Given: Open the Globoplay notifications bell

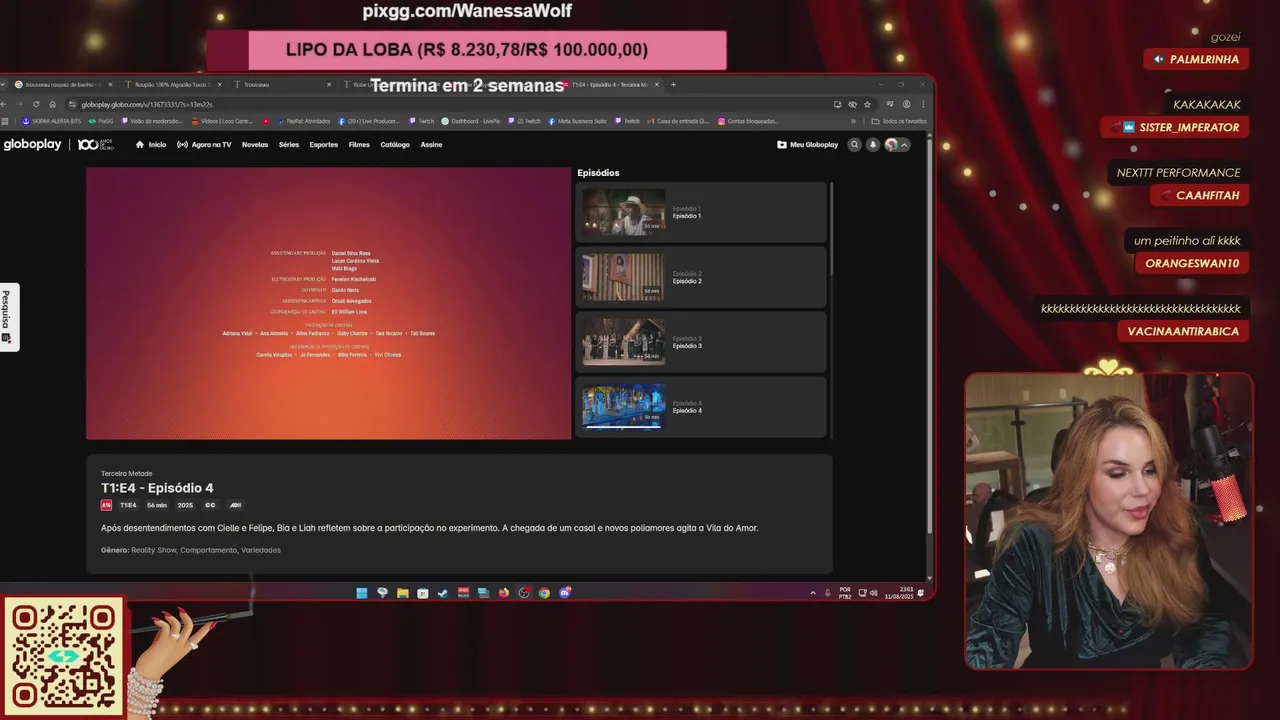Looking at the screenshot, I should [x=873, y=145].
